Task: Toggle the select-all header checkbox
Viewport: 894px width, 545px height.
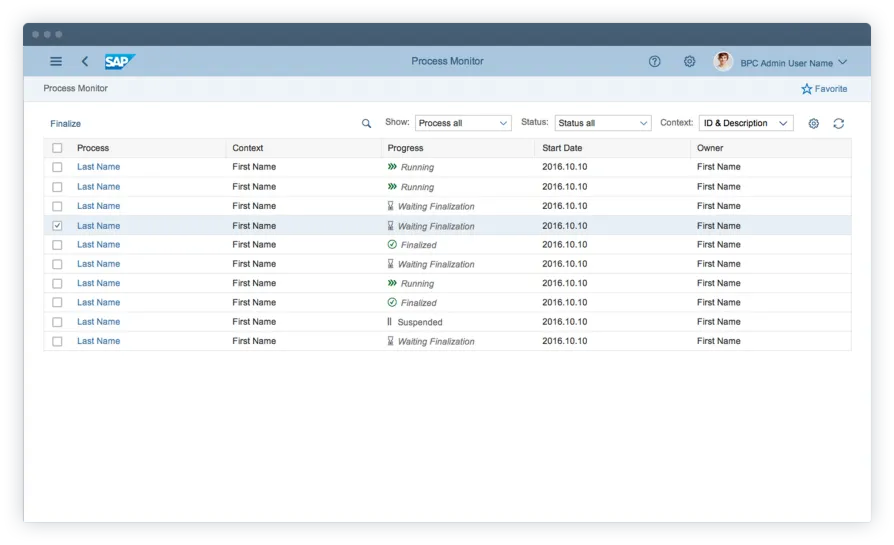Action: click(57, 148)
